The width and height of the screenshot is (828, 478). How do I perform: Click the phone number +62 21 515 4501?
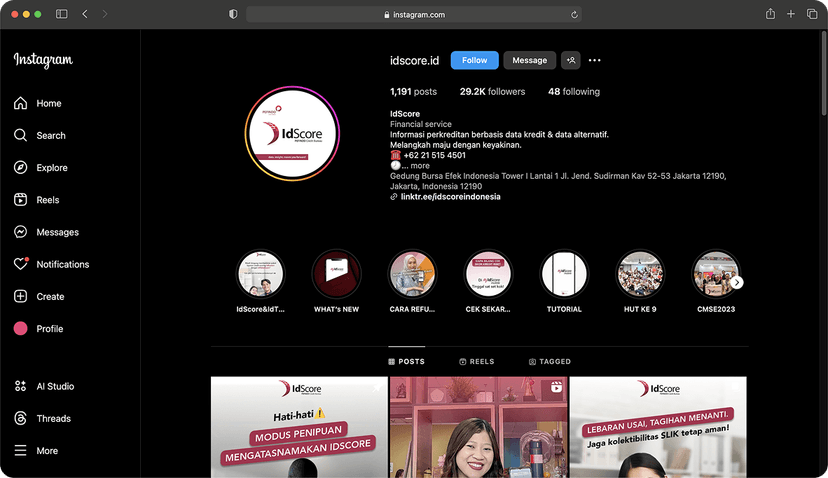click(x=434, y=155)
